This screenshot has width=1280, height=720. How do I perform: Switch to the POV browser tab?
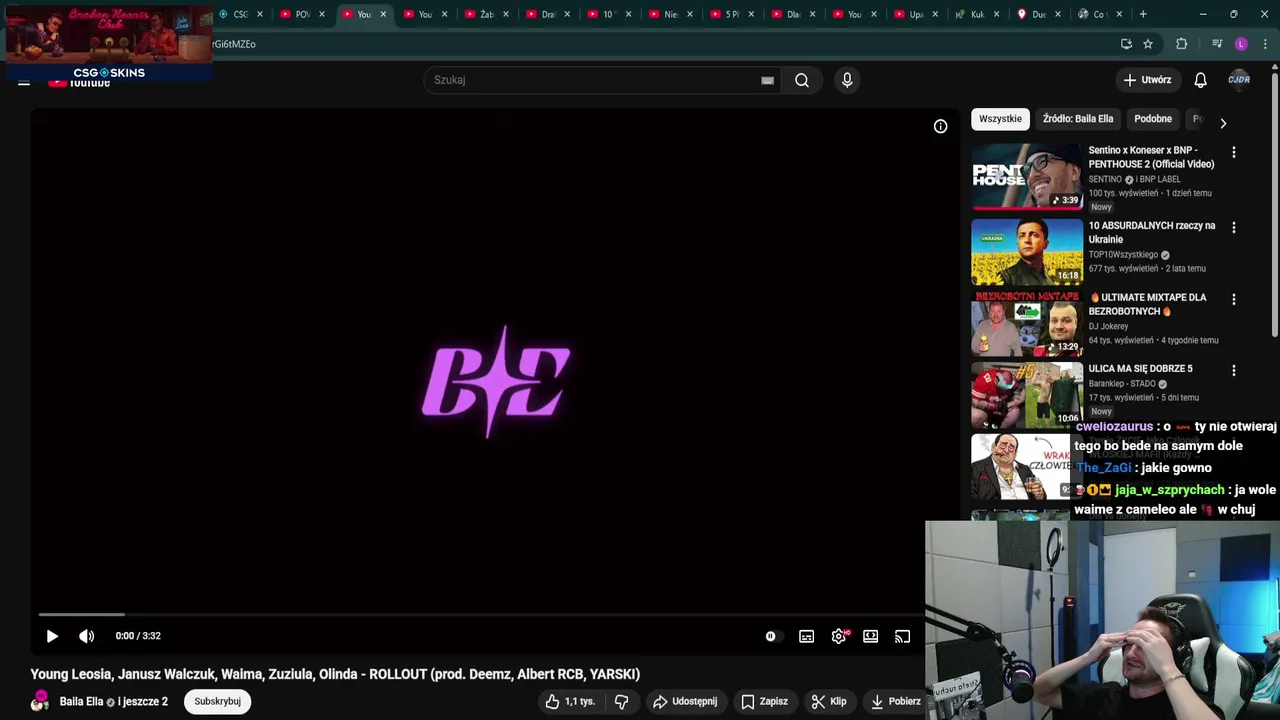pyautogui.click(x=301, y=14)
